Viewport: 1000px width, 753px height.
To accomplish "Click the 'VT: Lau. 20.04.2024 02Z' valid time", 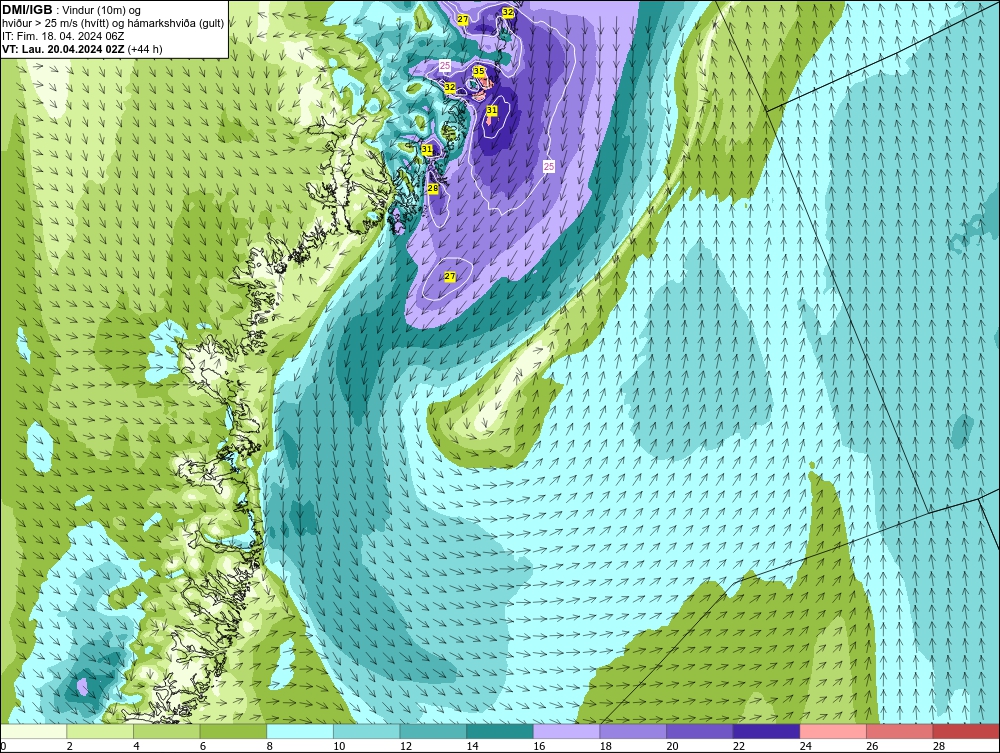I will click(64, 49).
